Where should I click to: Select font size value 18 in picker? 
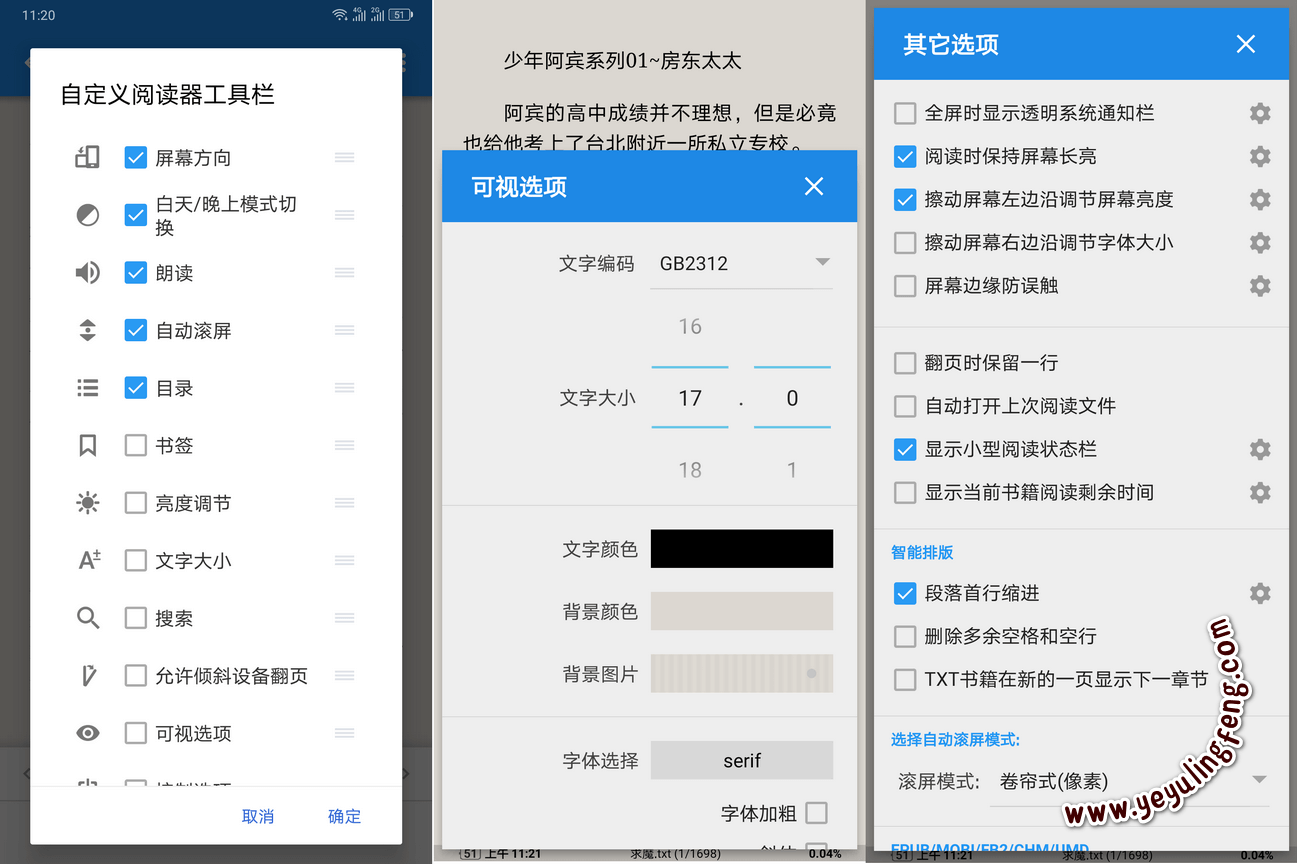click(690, 470)
